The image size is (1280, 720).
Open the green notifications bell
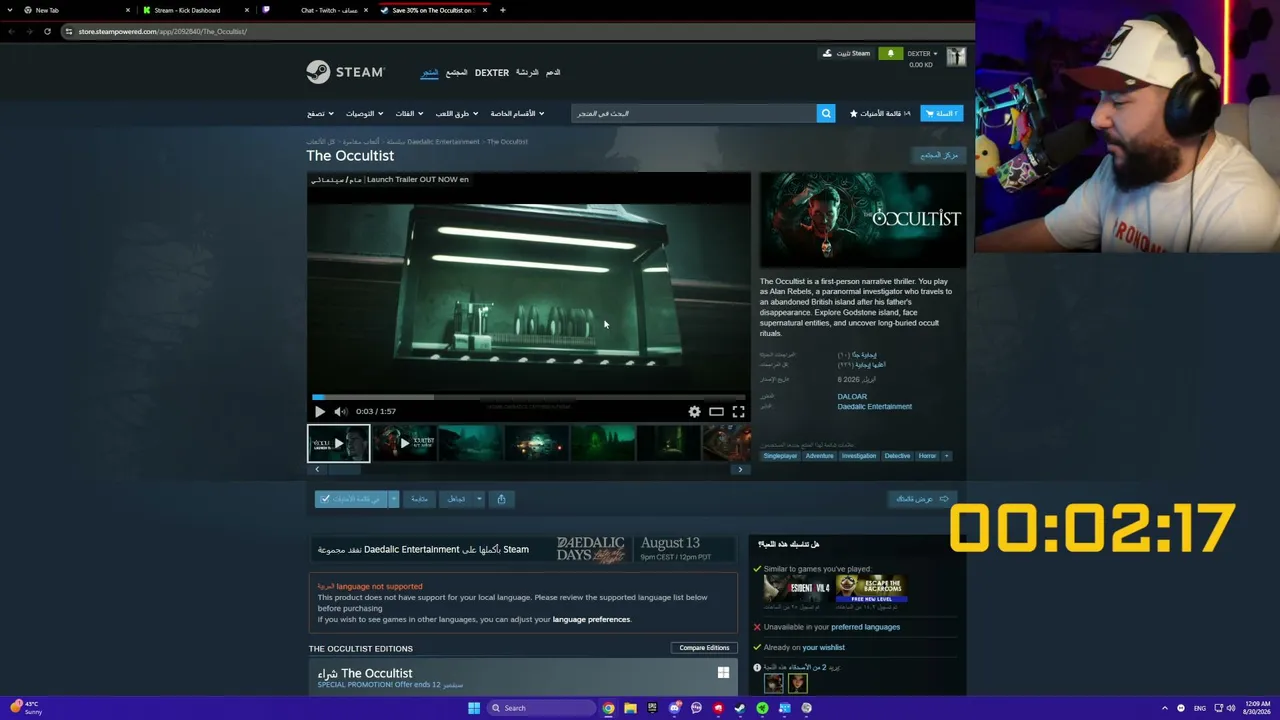[890, 53]
